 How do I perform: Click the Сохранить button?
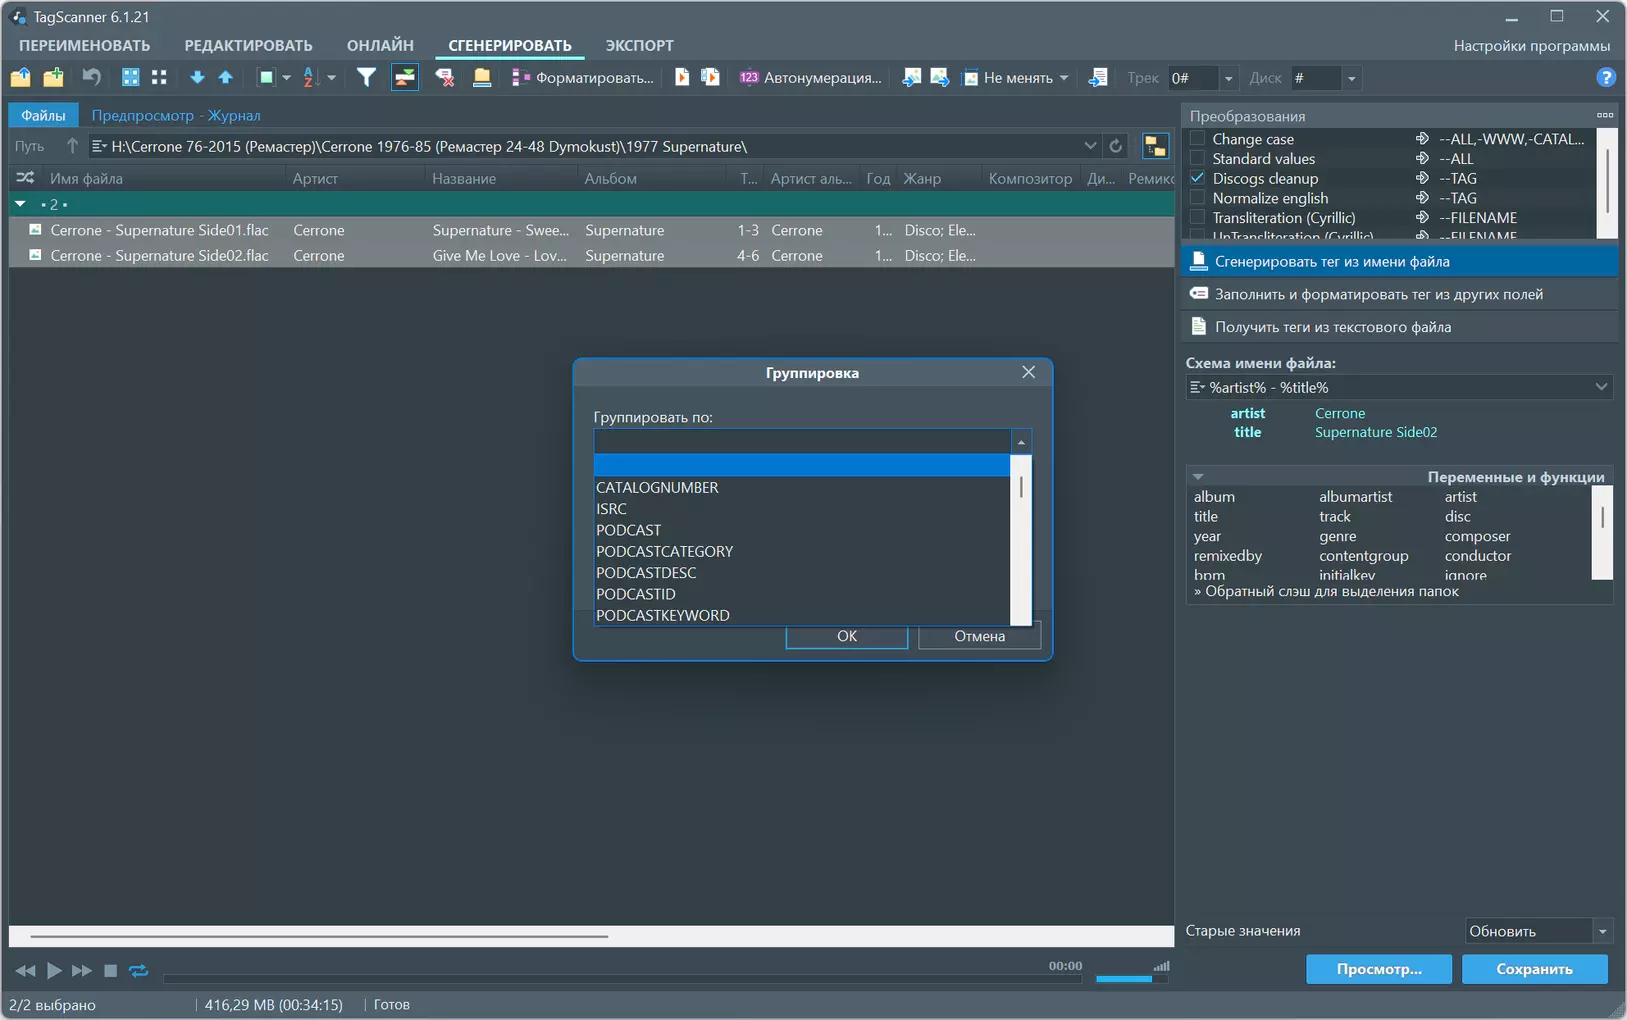pos(1534,969)
